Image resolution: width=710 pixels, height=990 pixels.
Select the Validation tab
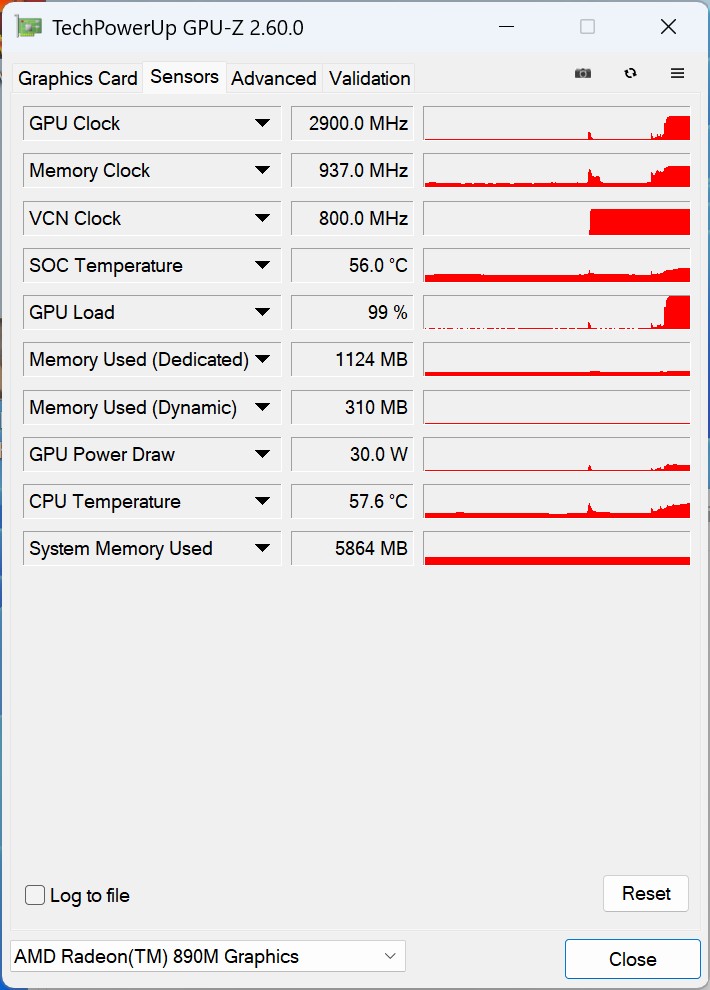[369, 78]
